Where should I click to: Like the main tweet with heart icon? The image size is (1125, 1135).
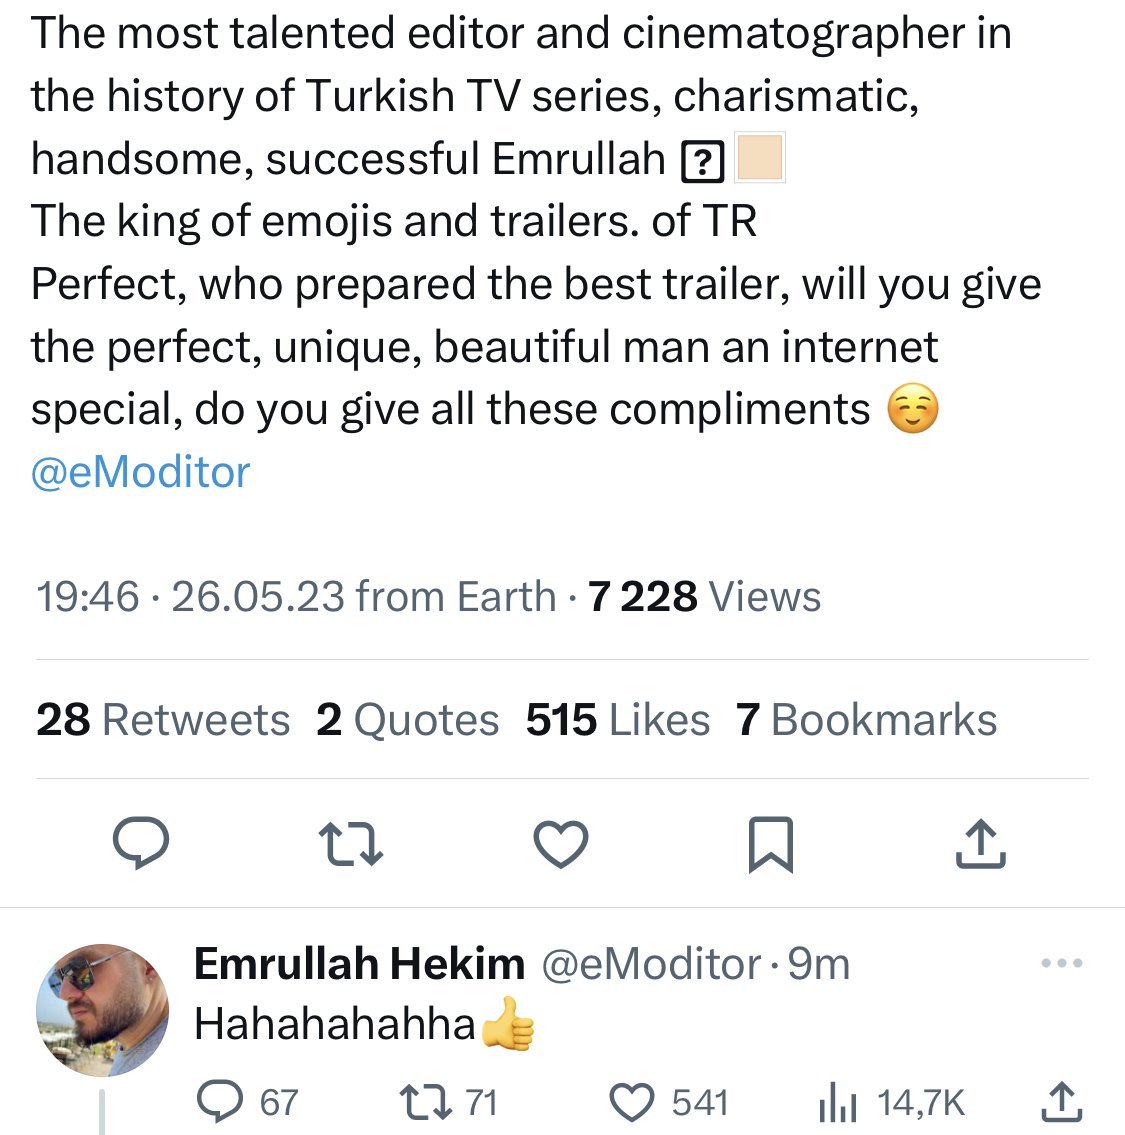pyautogui.click(x=561, y=843)
